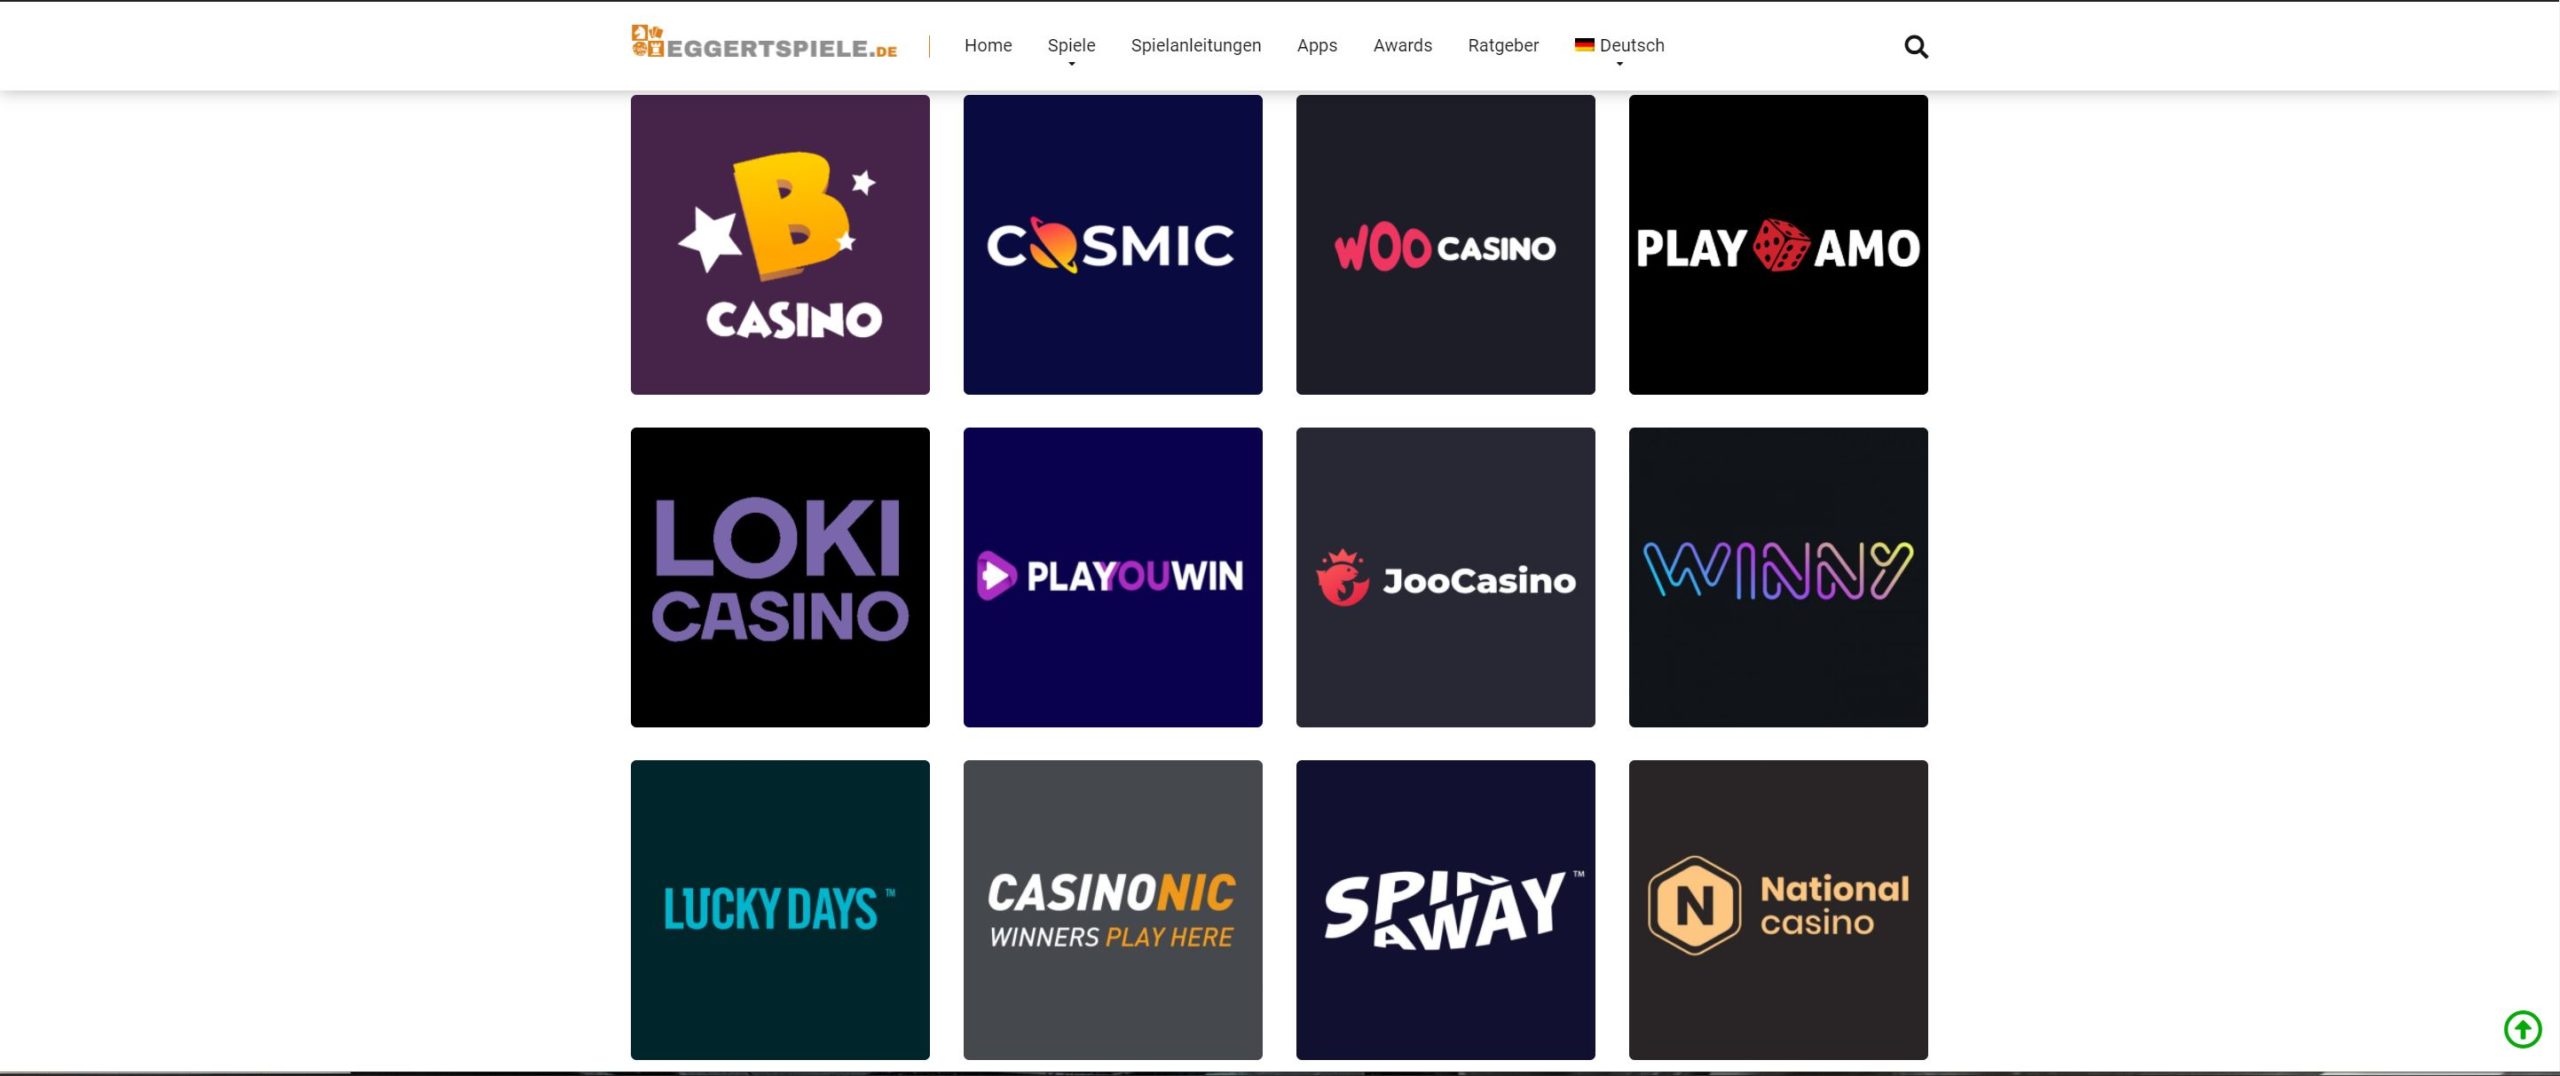Open the B Casino logo tile
Viewport: 2560px width, 1076px height.
coord(780,245)
